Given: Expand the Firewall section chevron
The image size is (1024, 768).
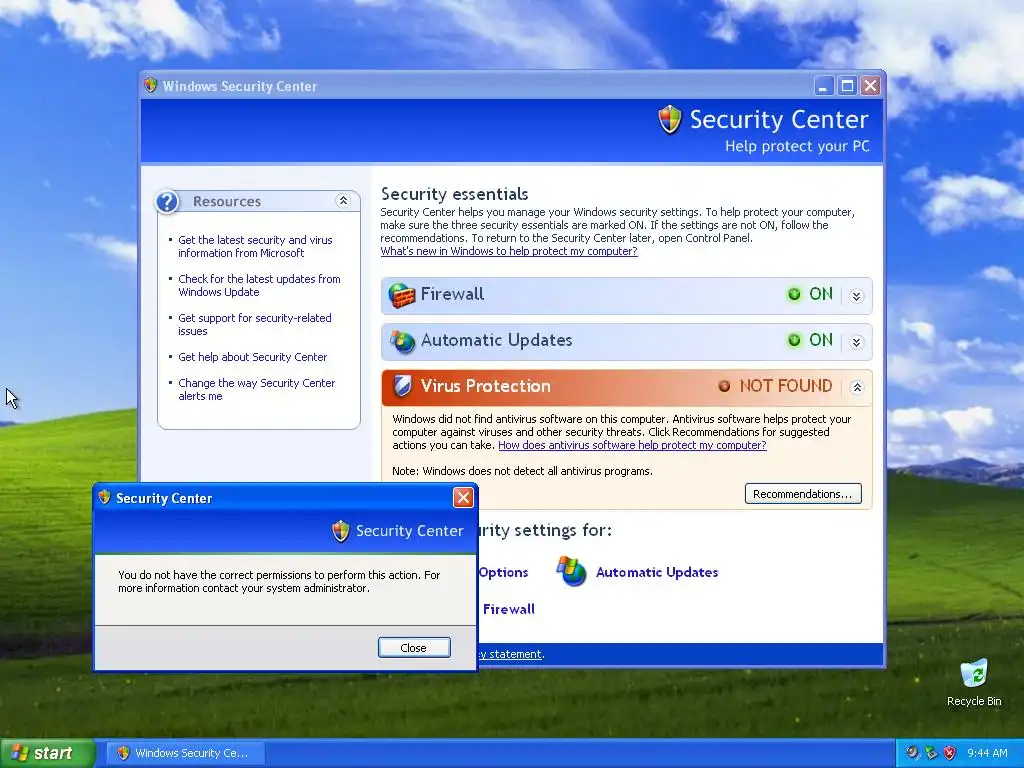Looking at the screenshot, I should 857,296.
